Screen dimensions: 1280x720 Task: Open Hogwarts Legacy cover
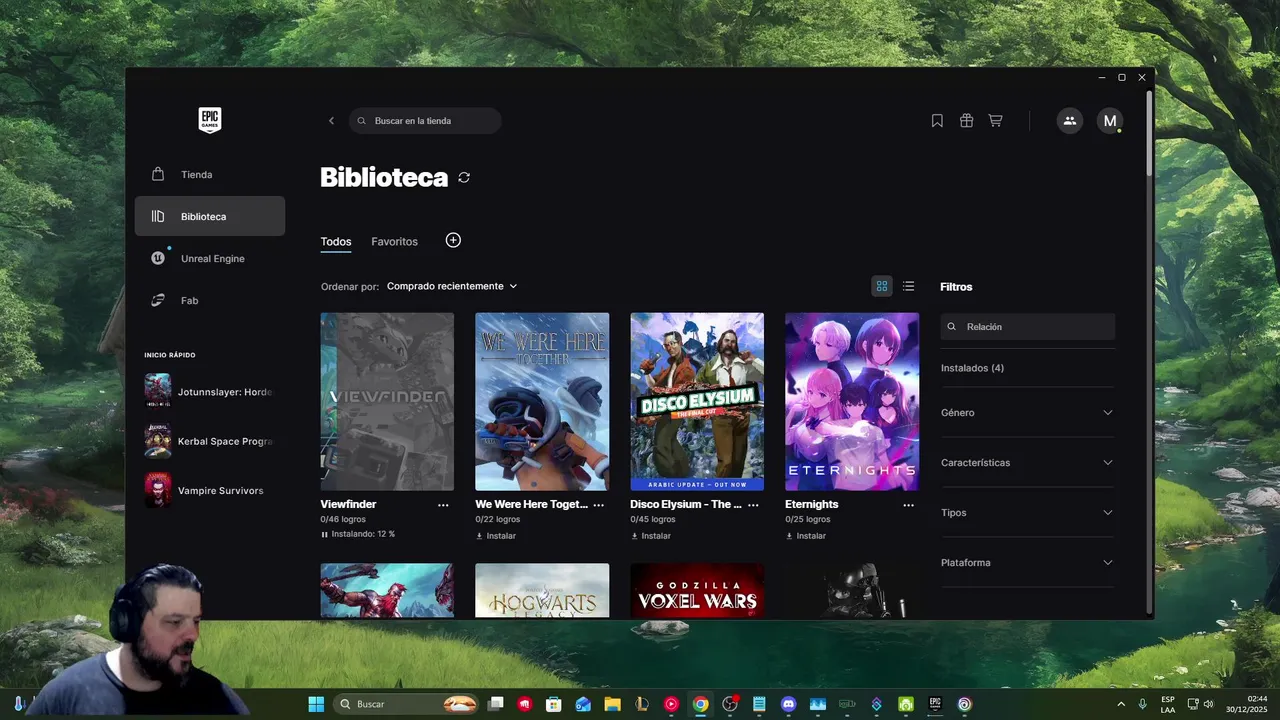coord(542,590)
